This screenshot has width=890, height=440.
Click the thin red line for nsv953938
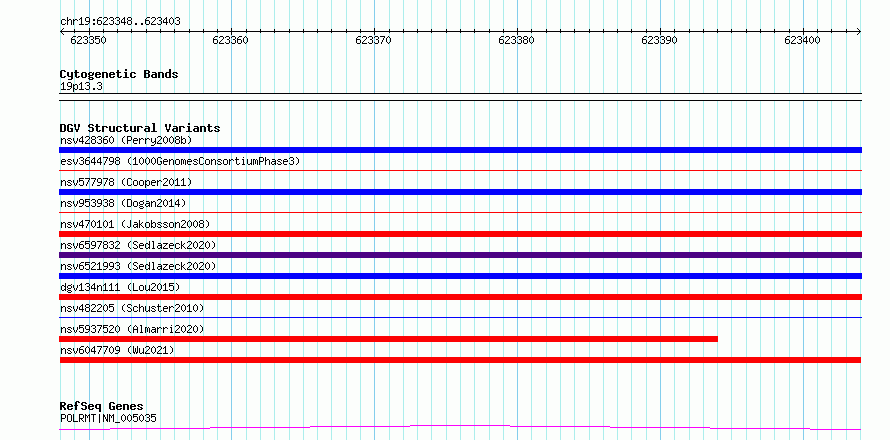coord(460,212)
